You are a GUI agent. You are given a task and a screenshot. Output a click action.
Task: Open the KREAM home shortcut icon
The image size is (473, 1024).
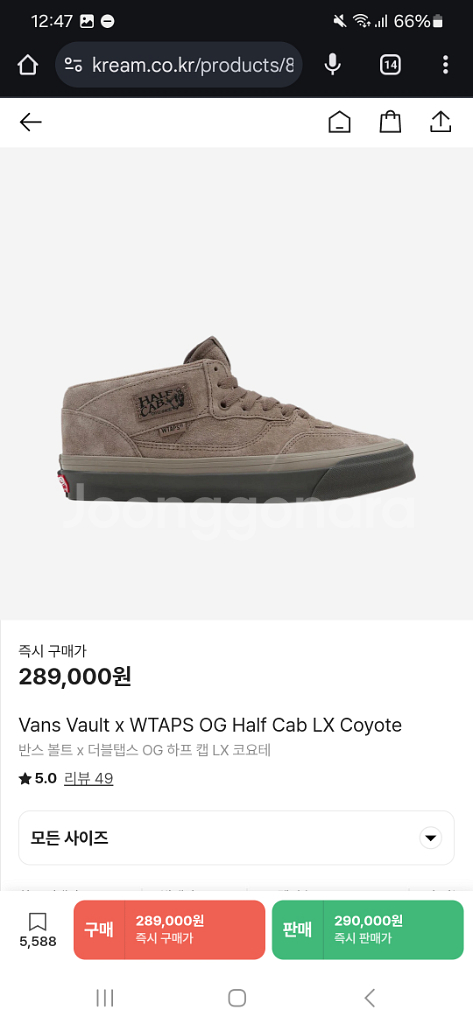pos(339,122)
